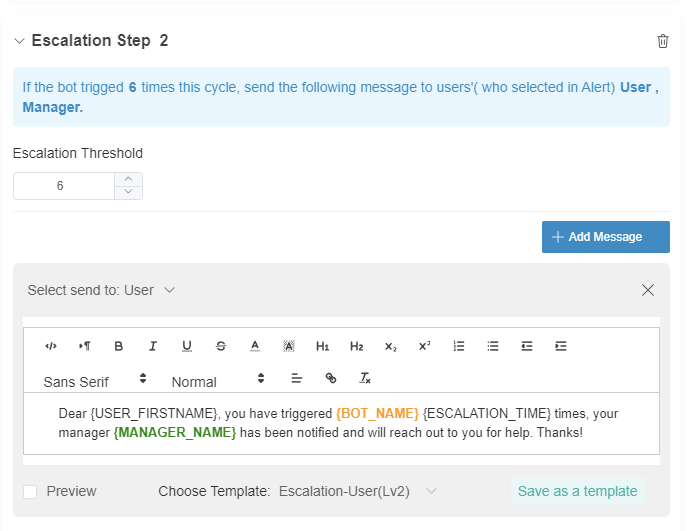Apply strikethrough to the message text

click(x=221, y=346)
